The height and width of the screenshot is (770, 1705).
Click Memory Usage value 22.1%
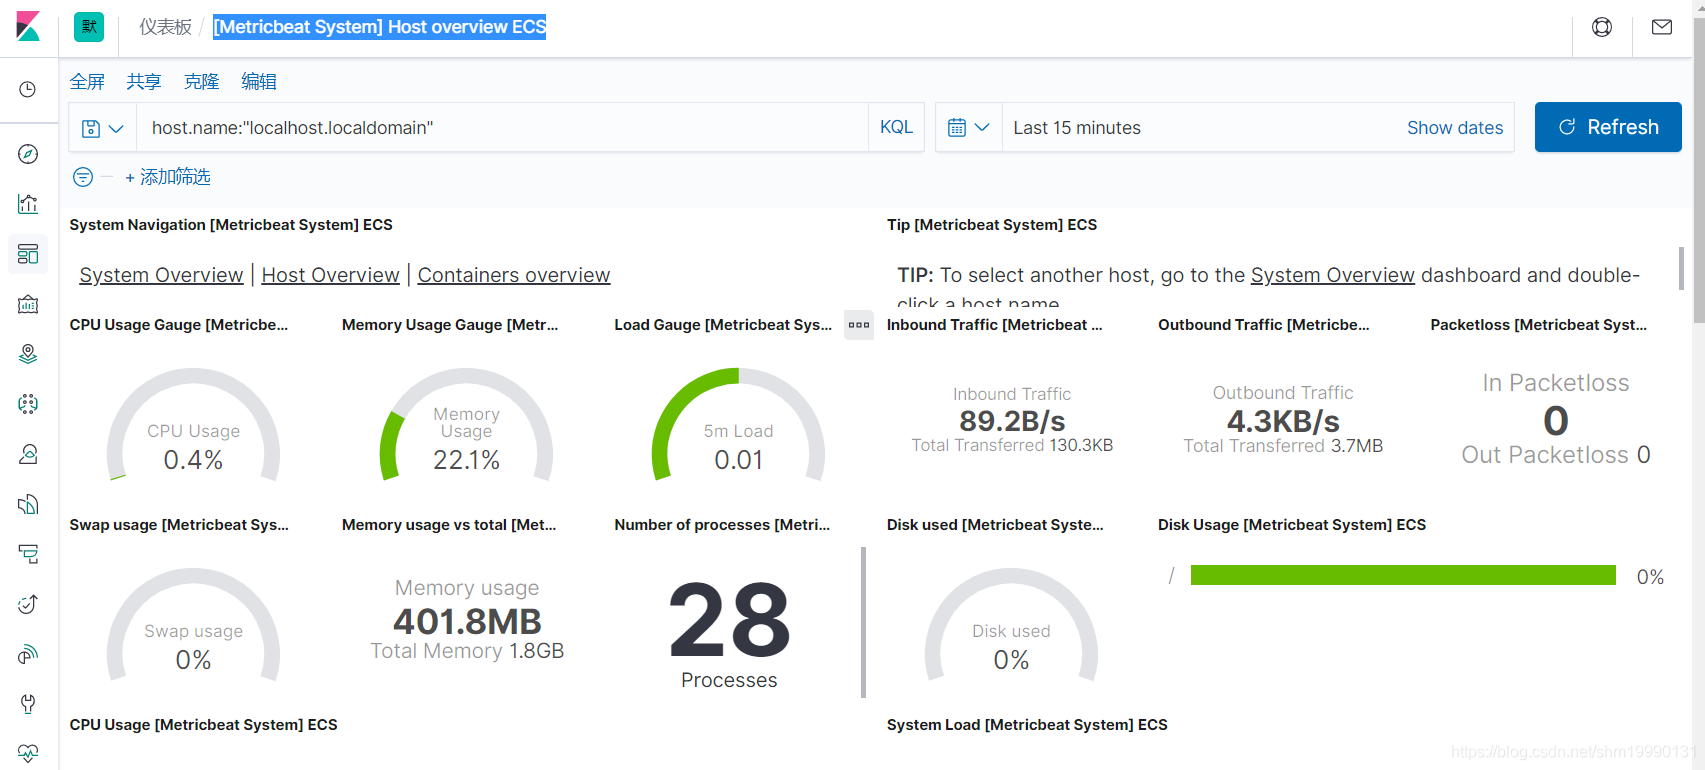466,460
